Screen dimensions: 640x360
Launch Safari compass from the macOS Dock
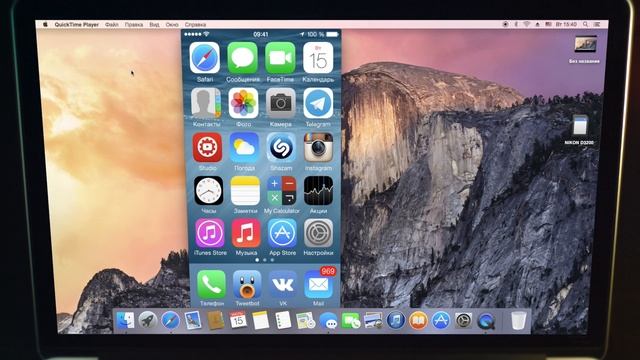click(x=170, y=320)
